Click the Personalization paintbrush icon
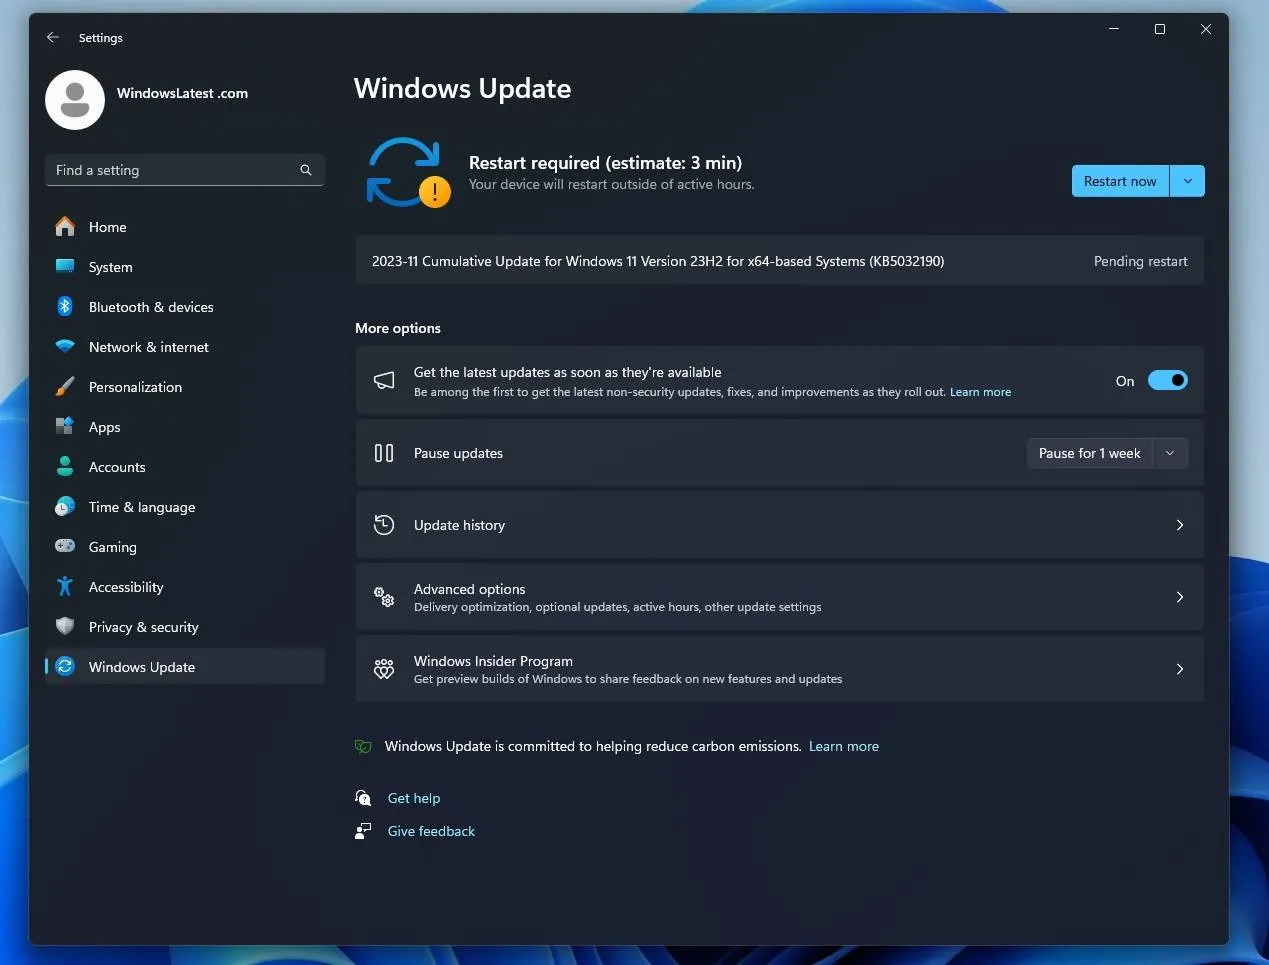 [65, 386]
